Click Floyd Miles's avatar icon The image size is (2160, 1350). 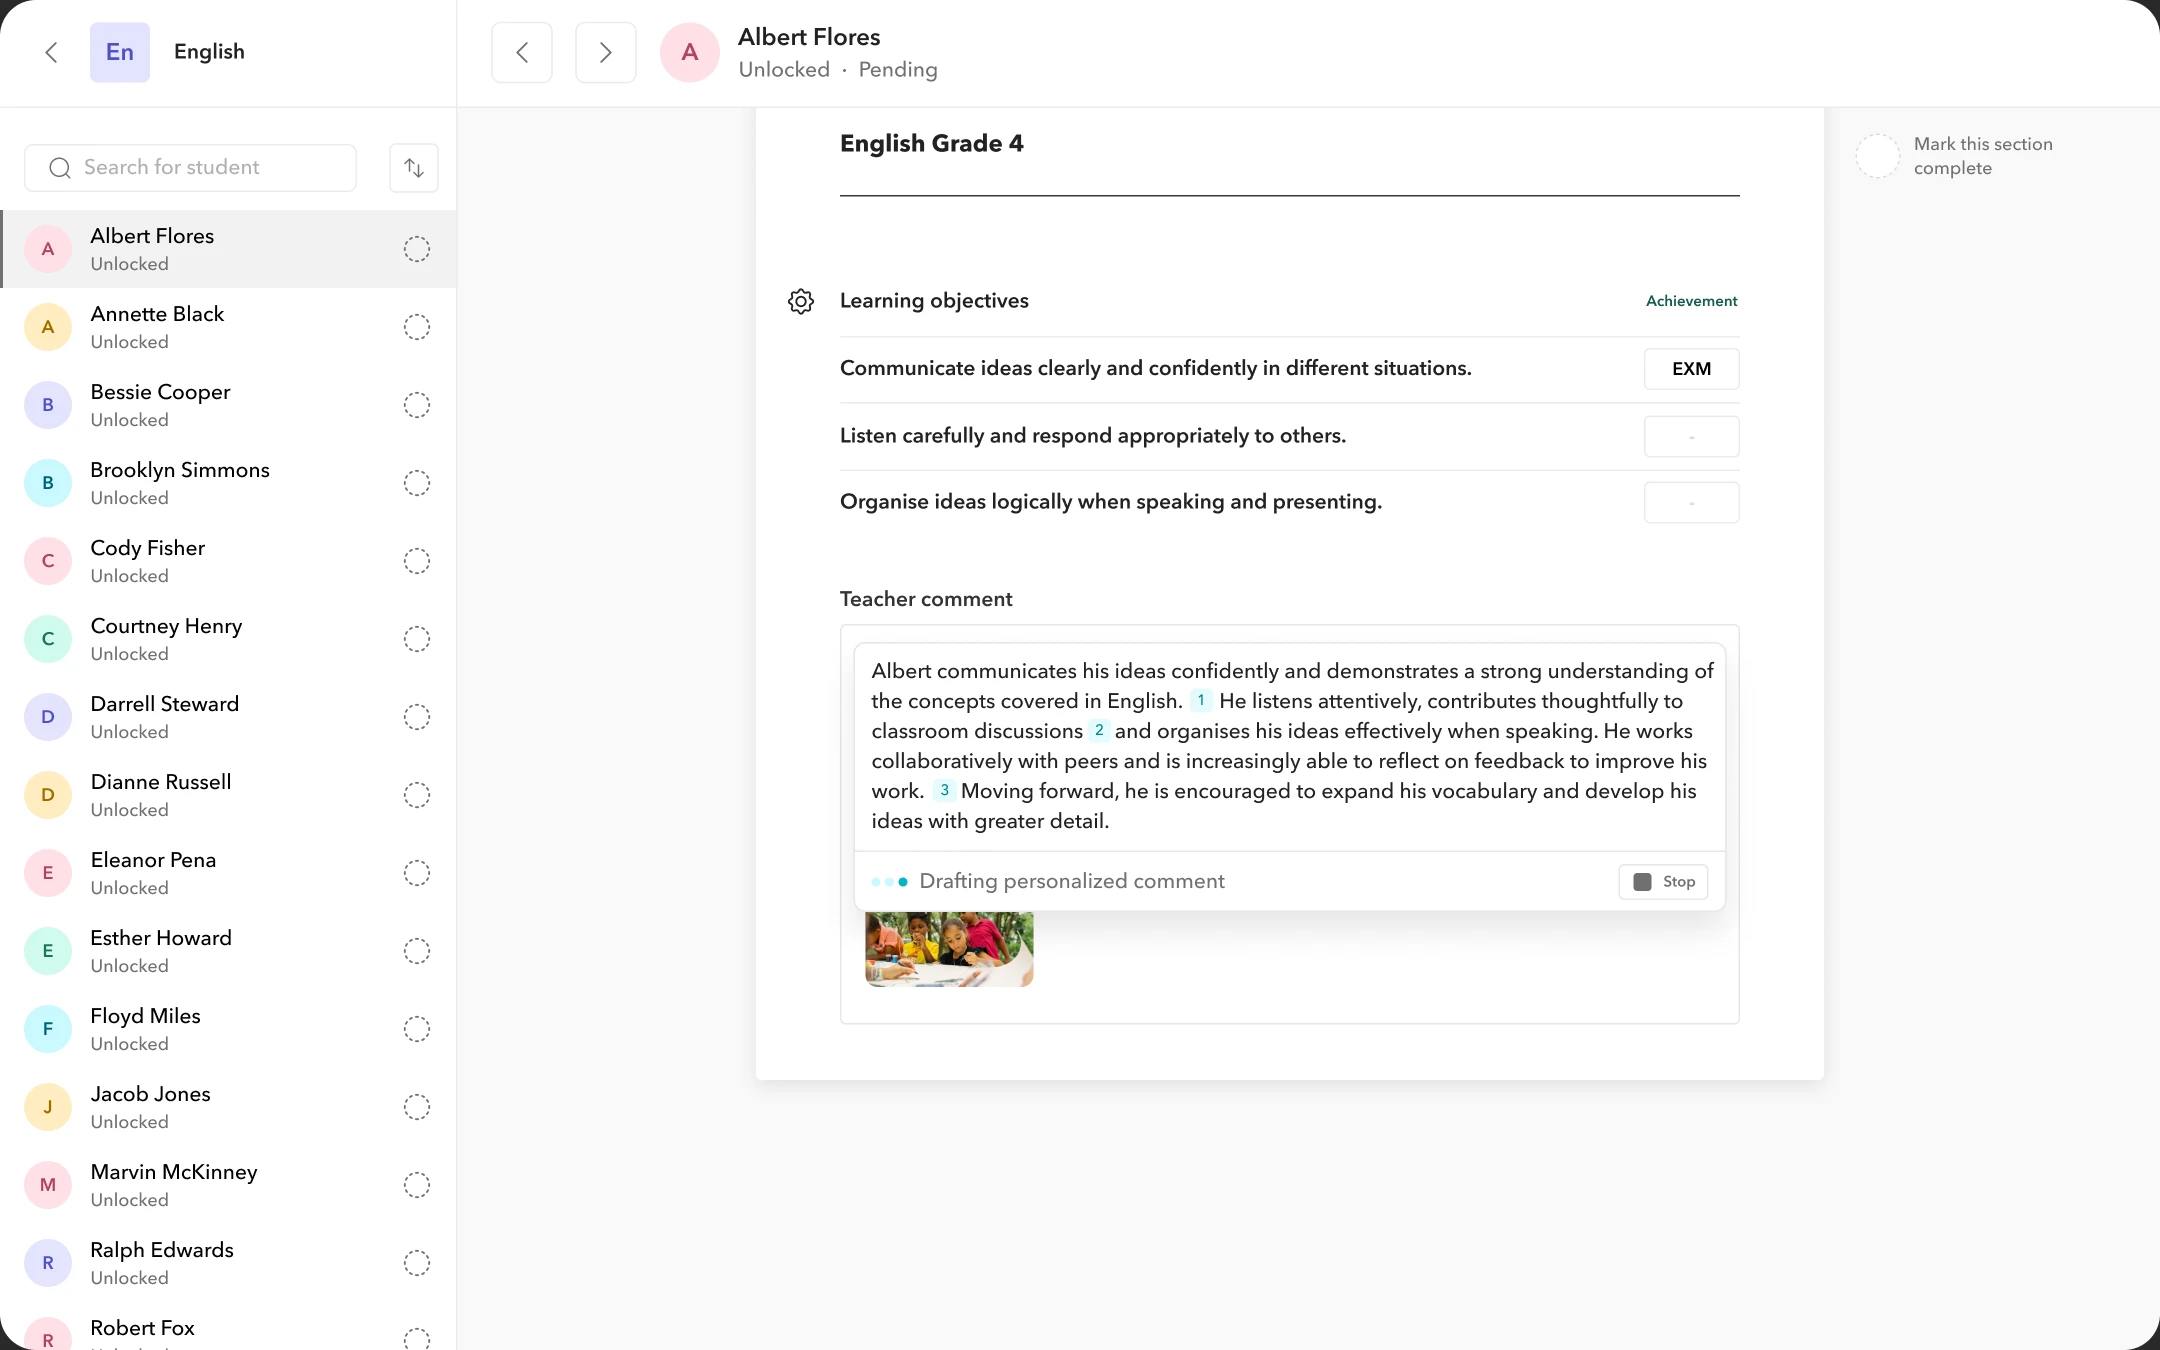tap(48, 1029)
